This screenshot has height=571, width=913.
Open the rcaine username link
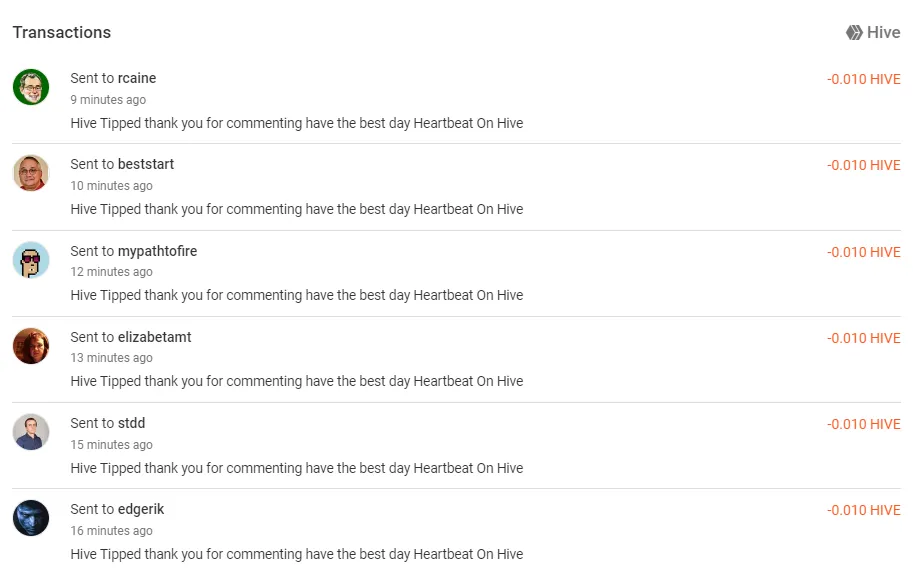click(137, 78)
